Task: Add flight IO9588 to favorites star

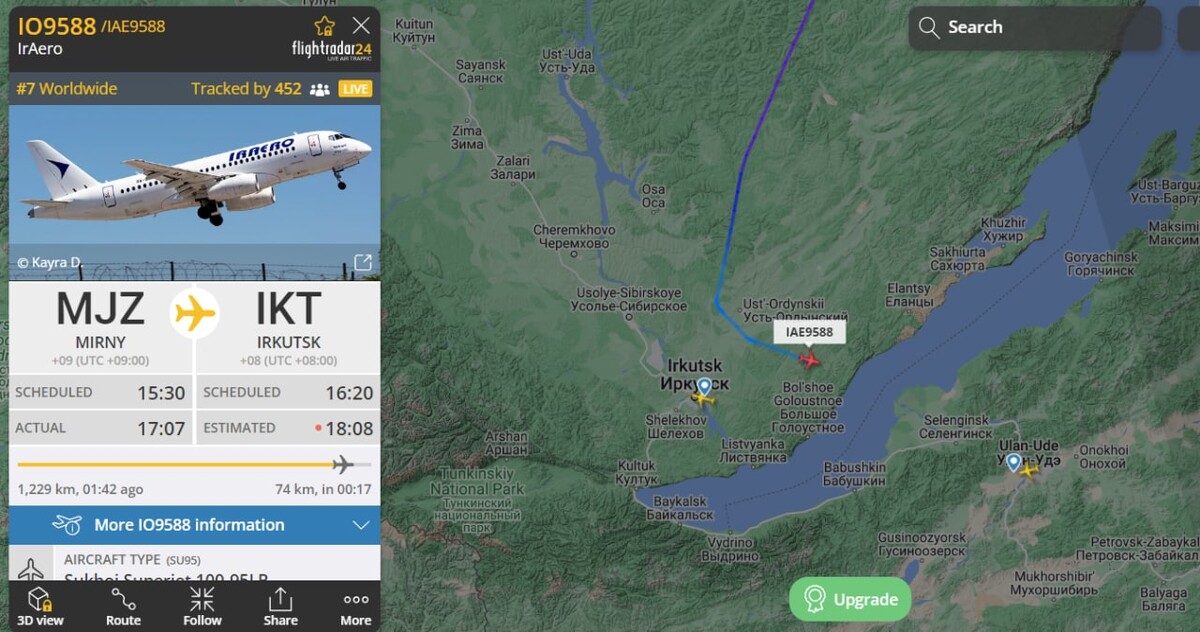Action: (325, 26)
